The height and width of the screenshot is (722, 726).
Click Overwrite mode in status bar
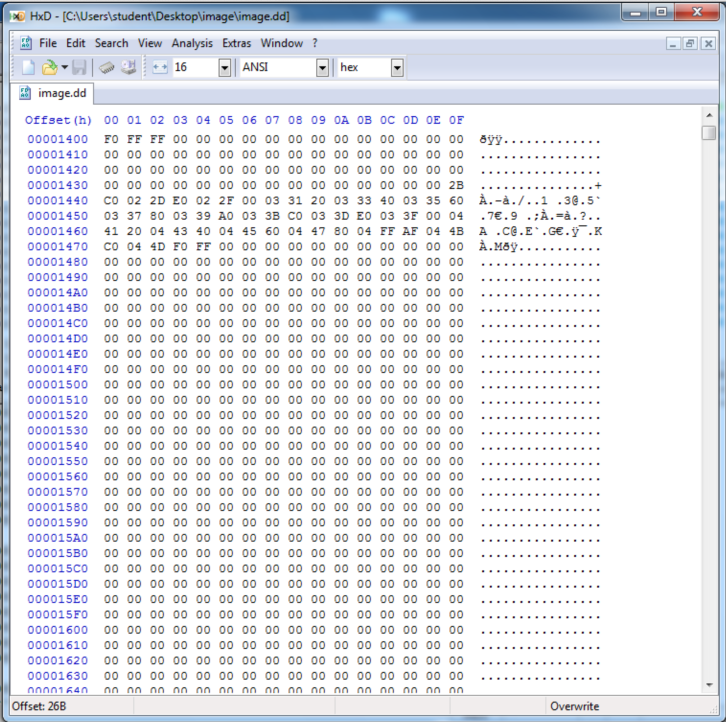pos(575,706)
